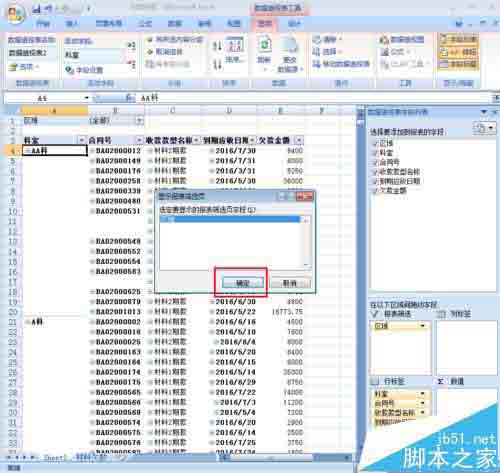Open the 科室 item dropdown in 行标签 area

[x=423, y=394]
